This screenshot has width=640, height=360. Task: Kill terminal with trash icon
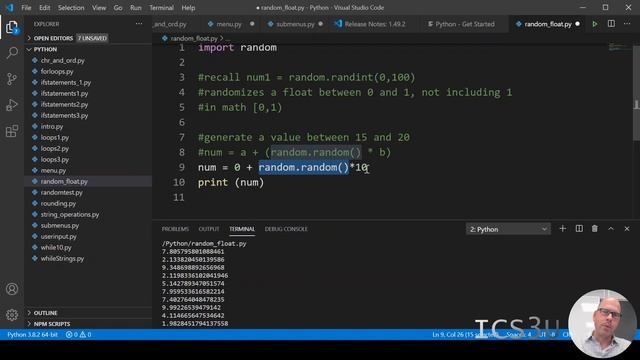(595, 229)
